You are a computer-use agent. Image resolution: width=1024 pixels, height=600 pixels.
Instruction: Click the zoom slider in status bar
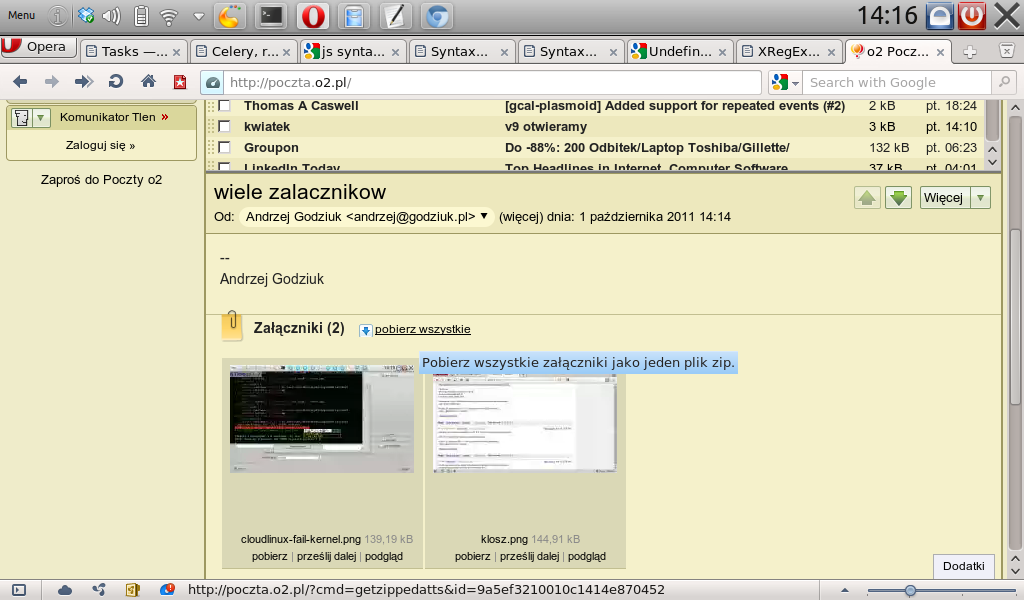click(910, 590)
